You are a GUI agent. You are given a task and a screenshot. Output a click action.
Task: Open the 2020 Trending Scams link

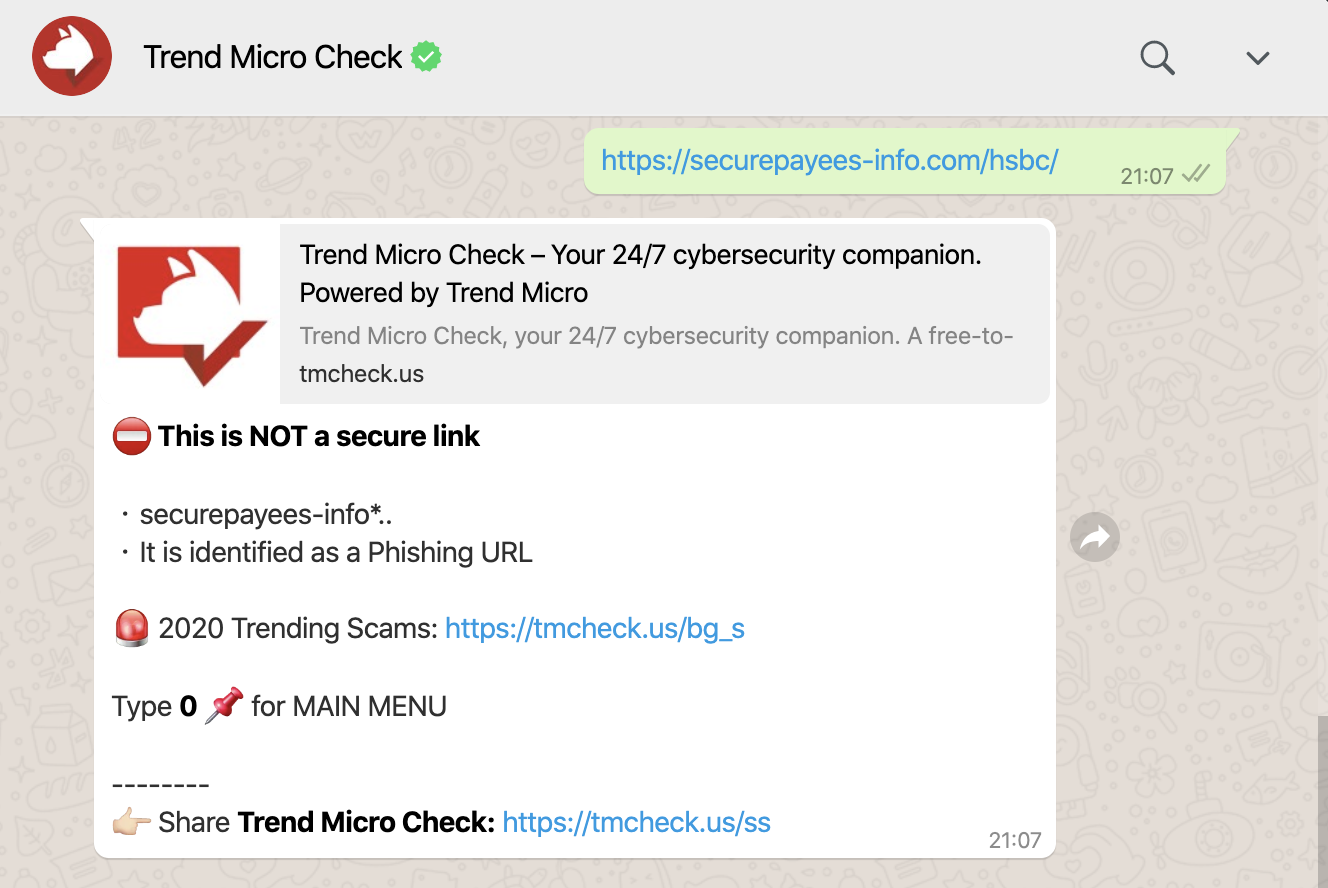pyautogui.click(x=594, y=628)
